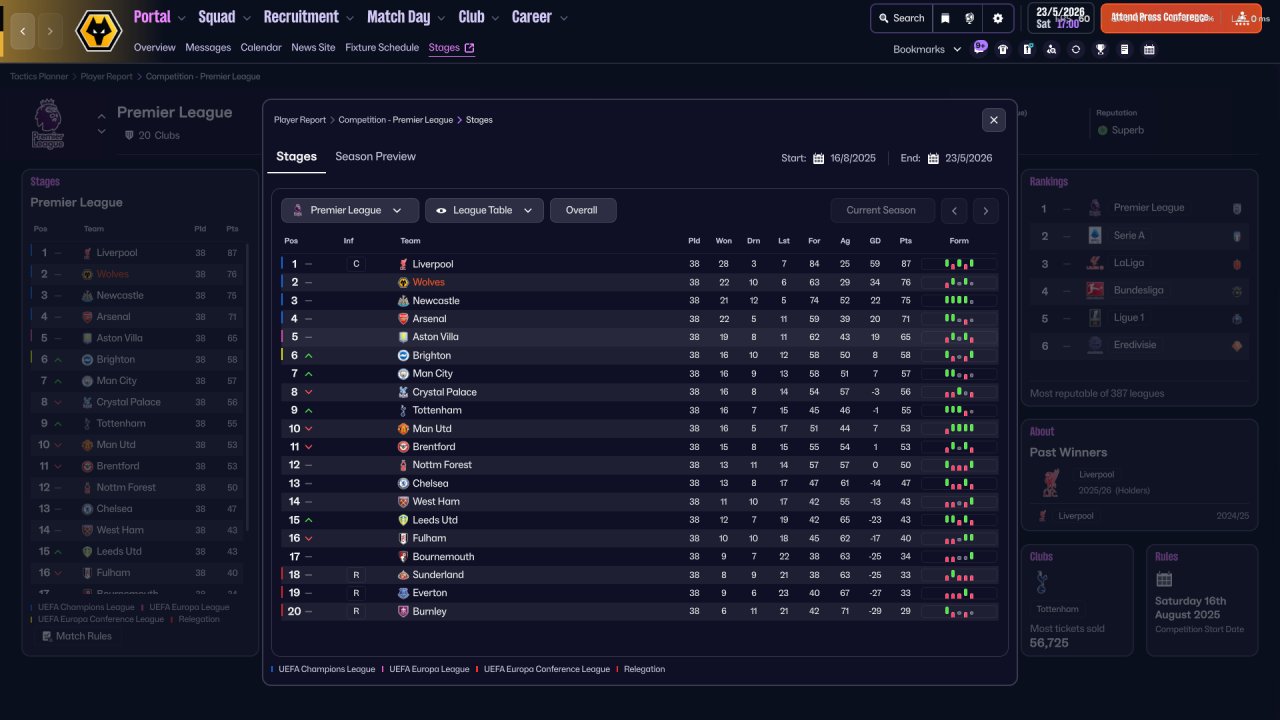Click the Nottm Forest team name in league table
Screen dimensions: 1280x720
click(441, 465)
